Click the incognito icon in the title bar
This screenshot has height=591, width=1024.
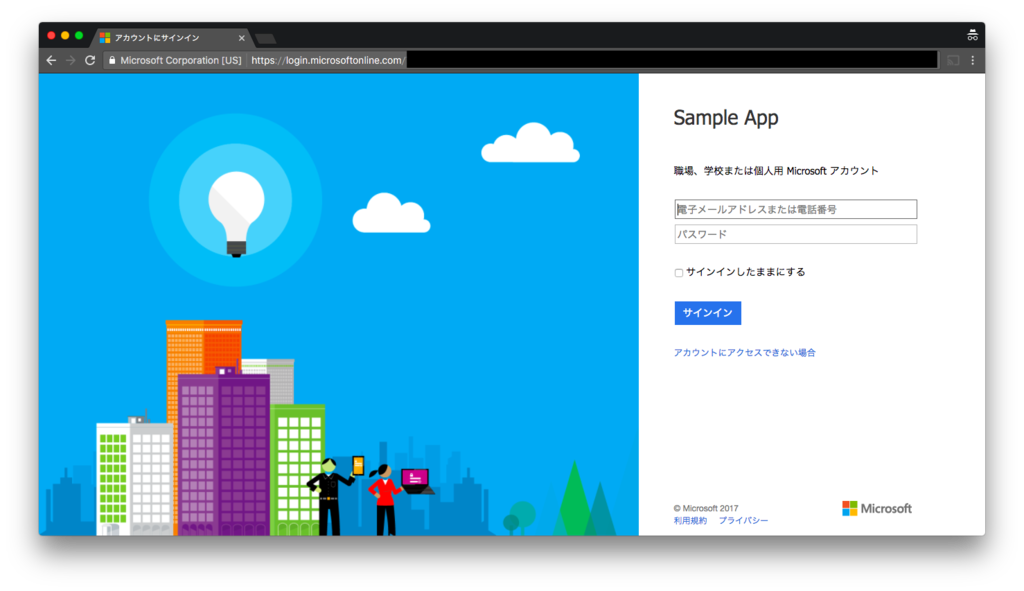pos(972,35)
